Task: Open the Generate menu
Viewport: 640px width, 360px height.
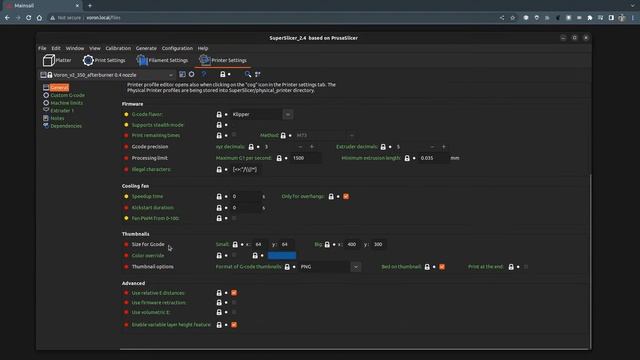Action: (x=146, y=48)
